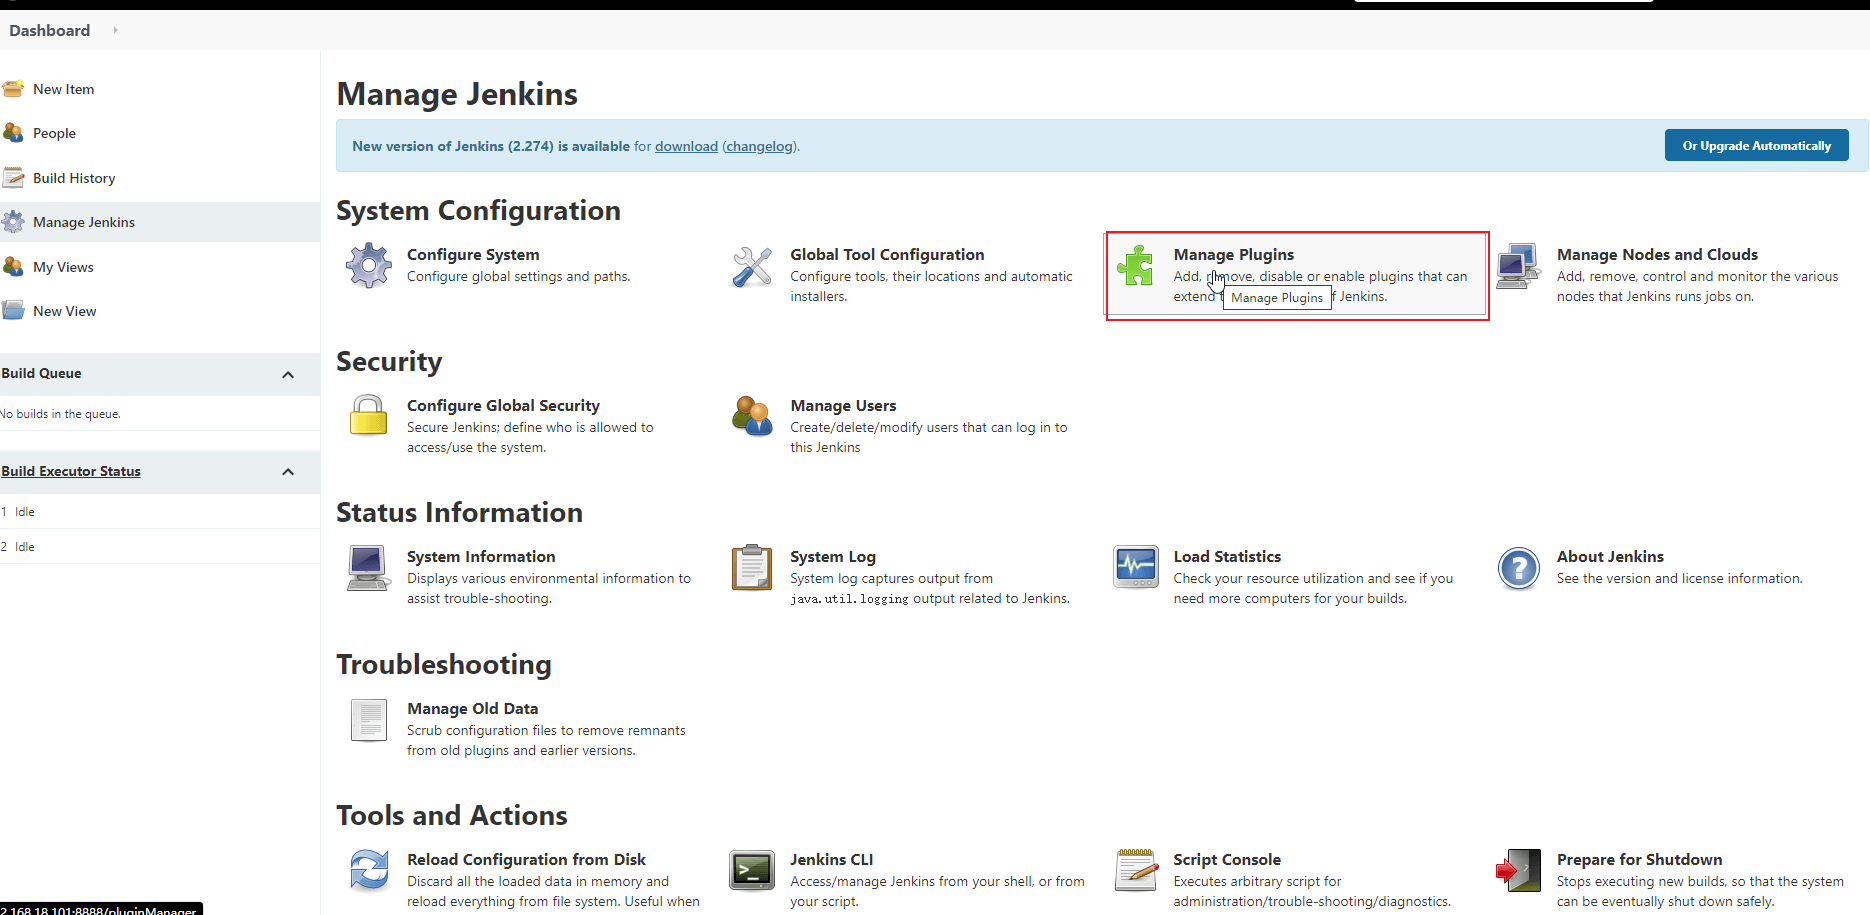The image size is (1870, 915).
Task: Click the download link in update banner
Action: 686,146
